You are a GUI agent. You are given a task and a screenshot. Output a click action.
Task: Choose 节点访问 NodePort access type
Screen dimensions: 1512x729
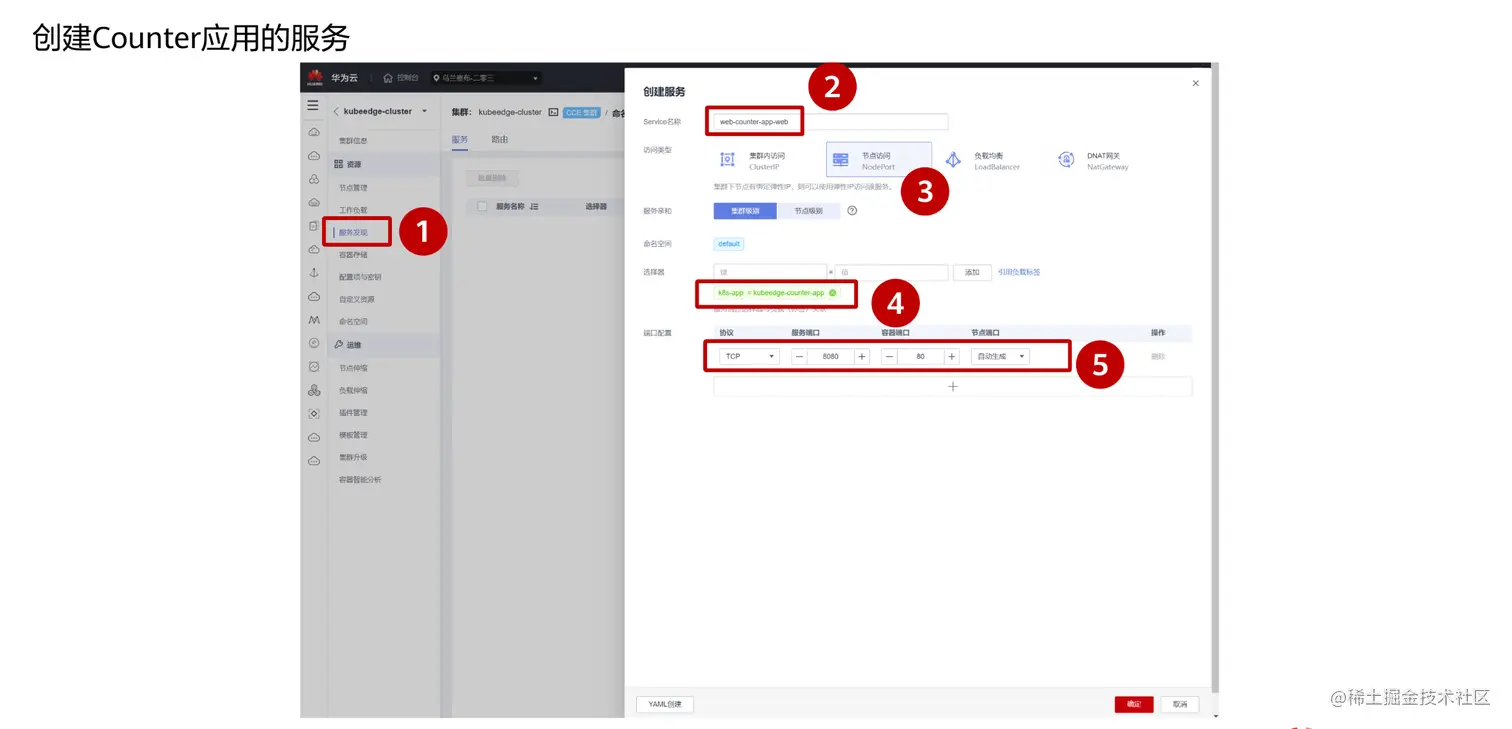879,160
